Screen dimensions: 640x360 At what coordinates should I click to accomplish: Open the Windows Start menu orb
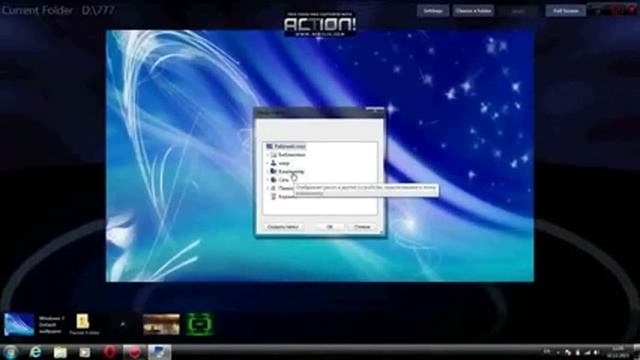[10, 352]
